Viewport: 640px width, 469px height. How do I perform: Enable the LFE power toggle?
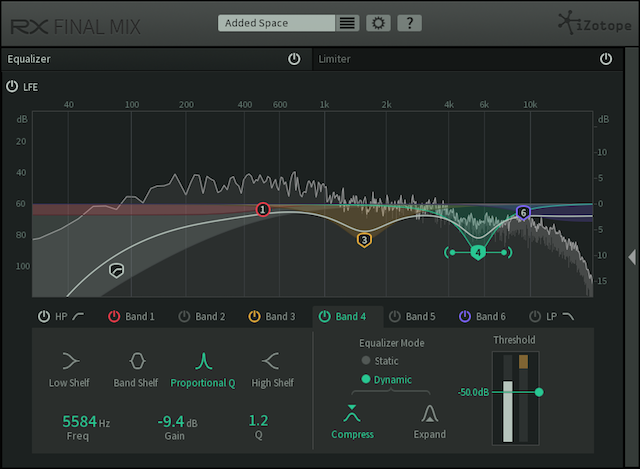[x=12, y=86]
